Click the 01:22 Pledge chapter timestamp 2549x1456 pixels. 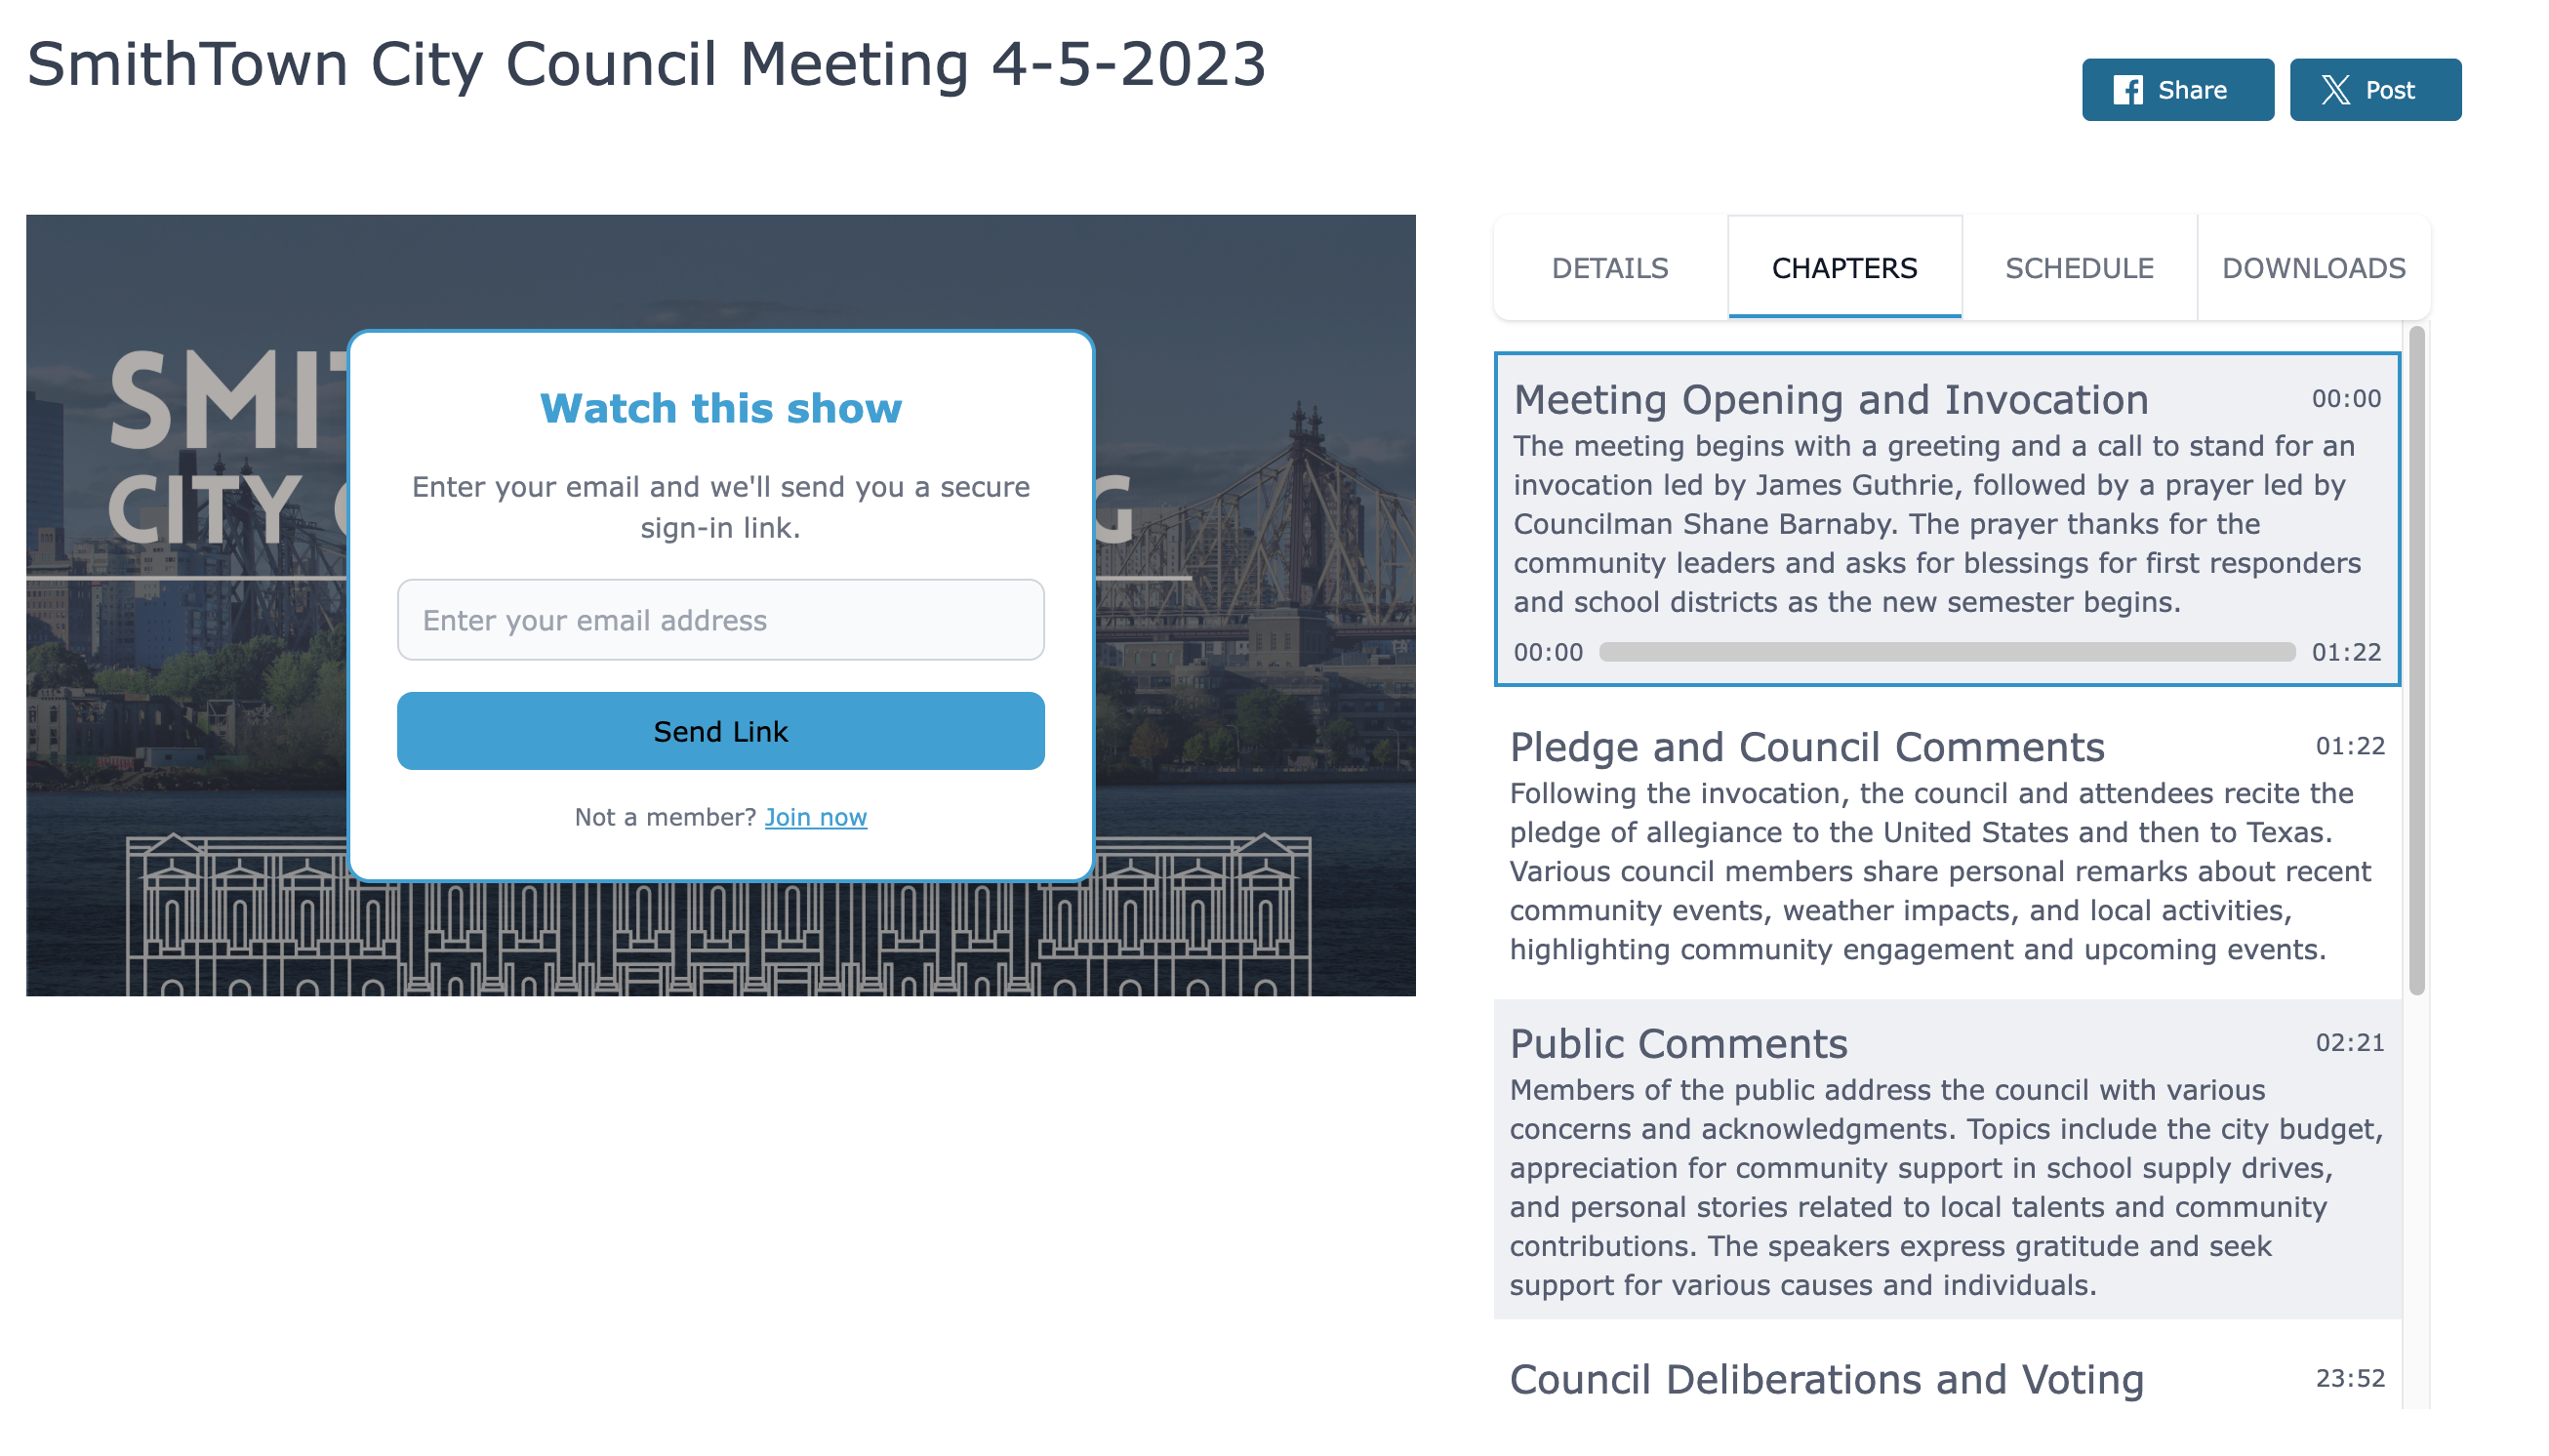(x=2348, y=746)
